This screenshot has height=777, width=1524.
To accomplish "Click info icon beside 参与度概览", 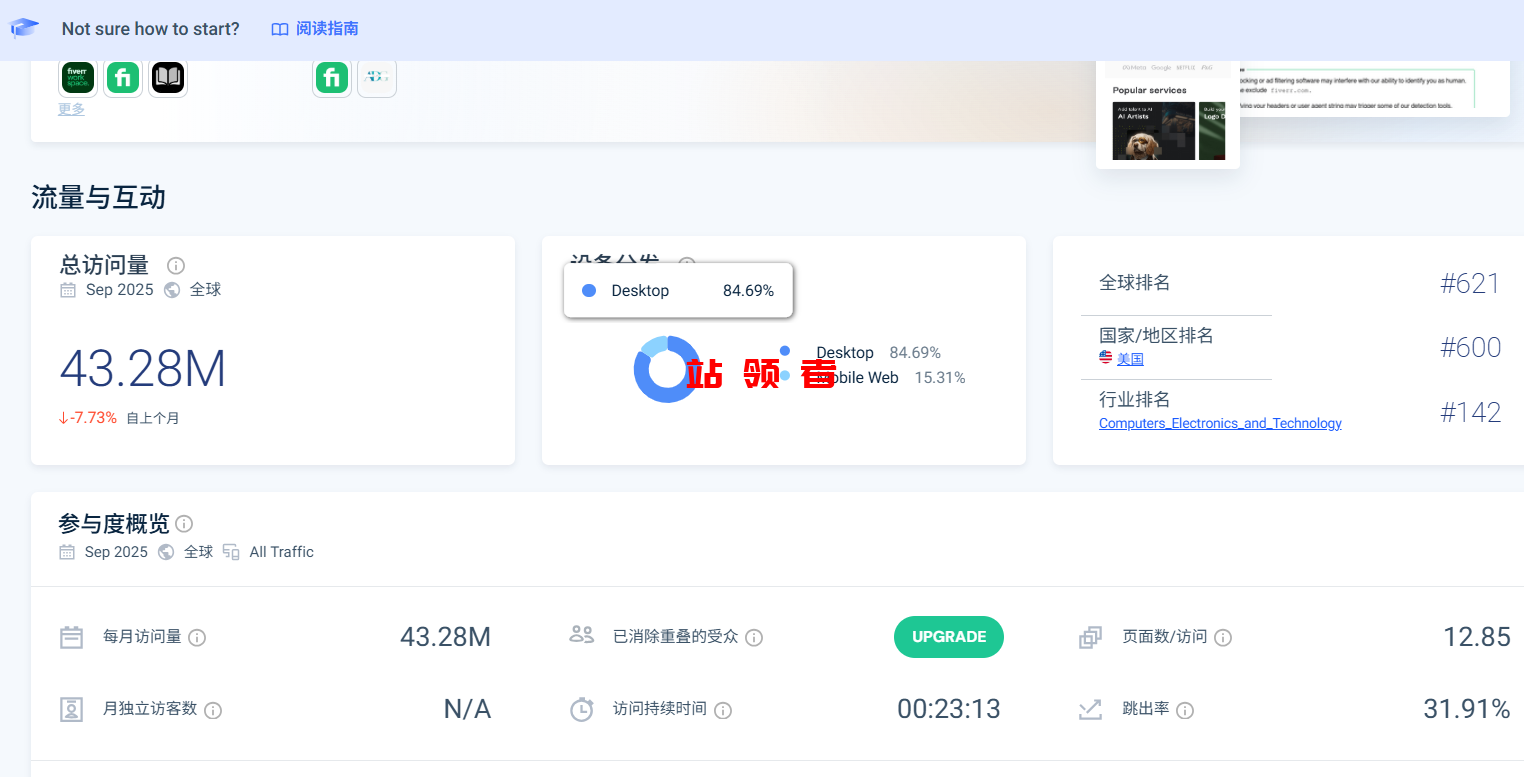I will [x=184, y=524].
